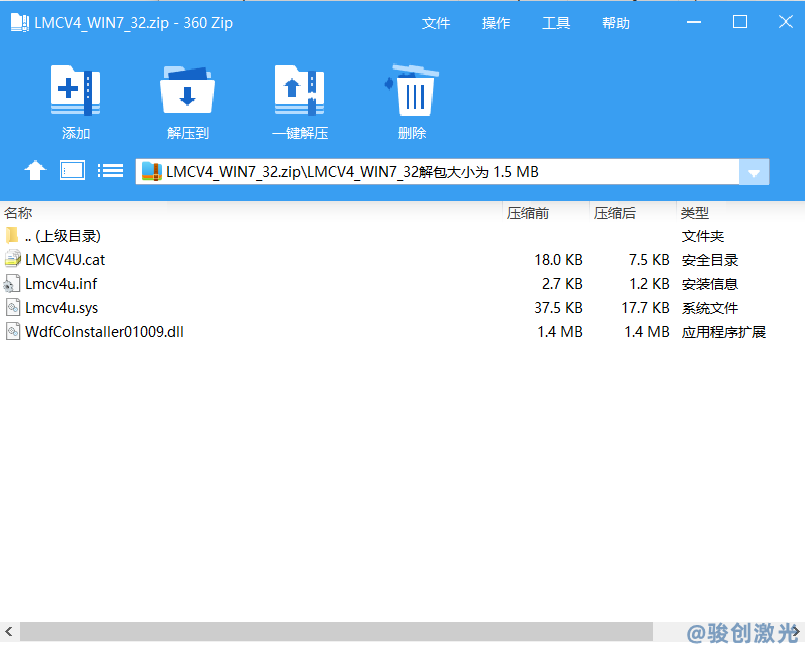Click the horizontal scrollbar thumb
This screenshot has height=647, width=805.
point(336,632)
